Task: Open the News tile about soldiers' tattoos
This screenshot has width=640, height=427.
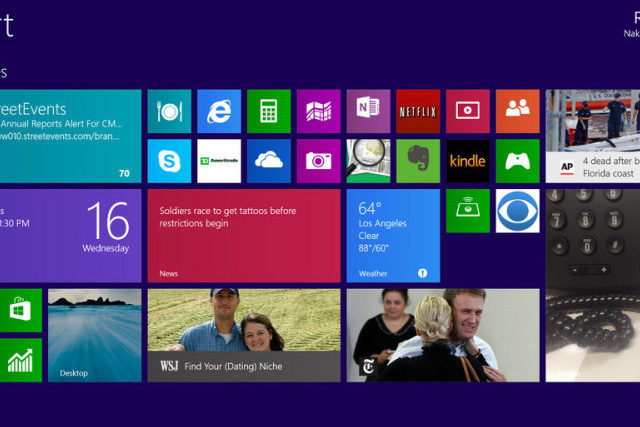Action: (x=244, y=236)
